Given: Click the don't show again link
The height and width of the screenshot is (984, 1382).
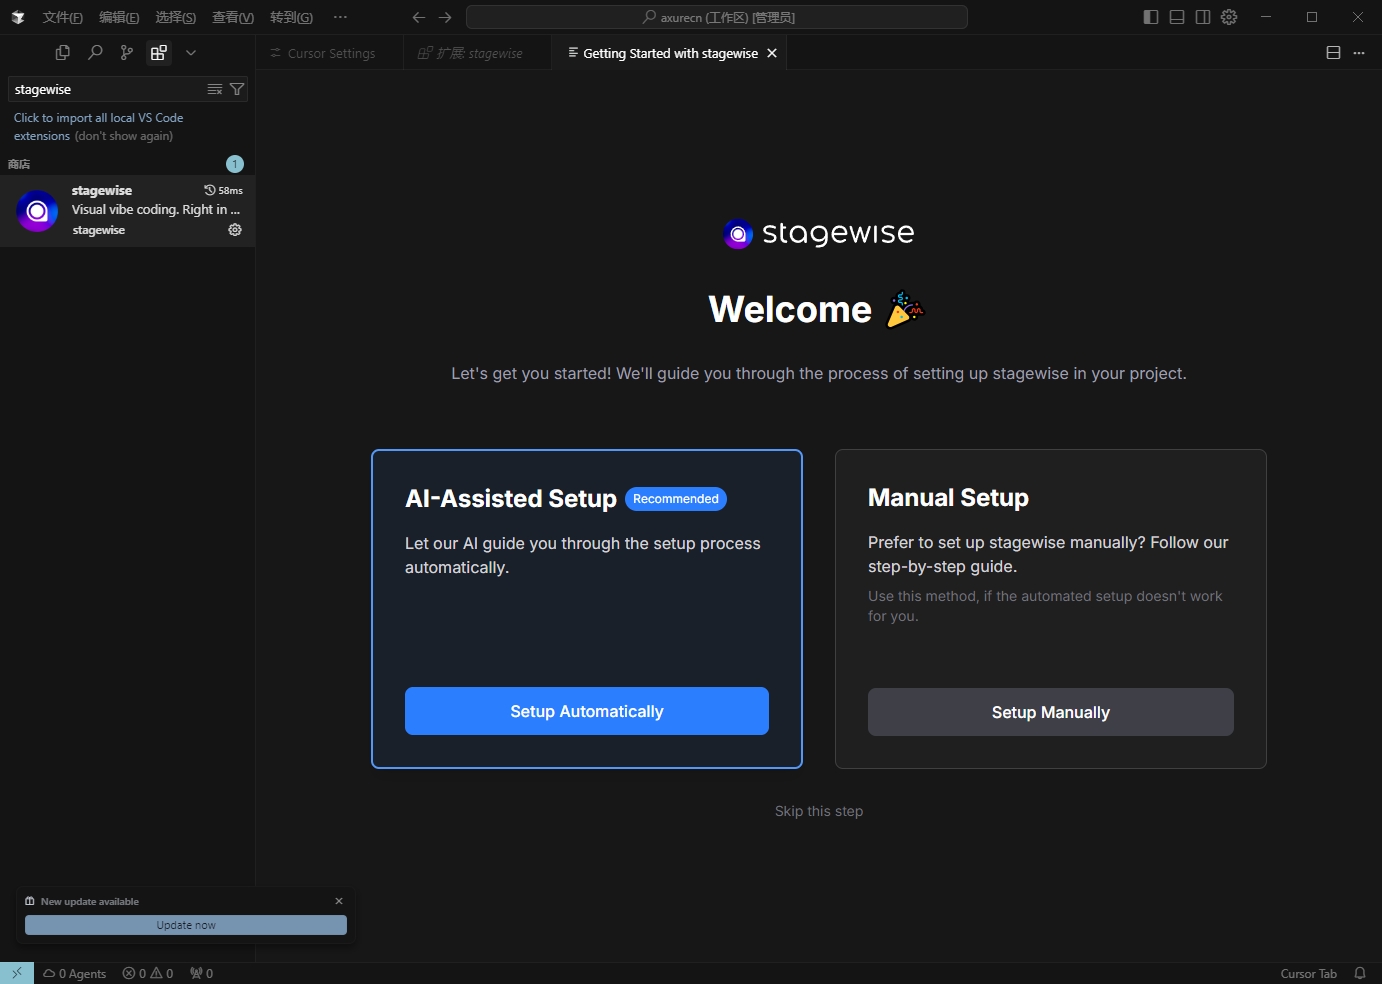Looking at the screenshot, I should point(124,136).
